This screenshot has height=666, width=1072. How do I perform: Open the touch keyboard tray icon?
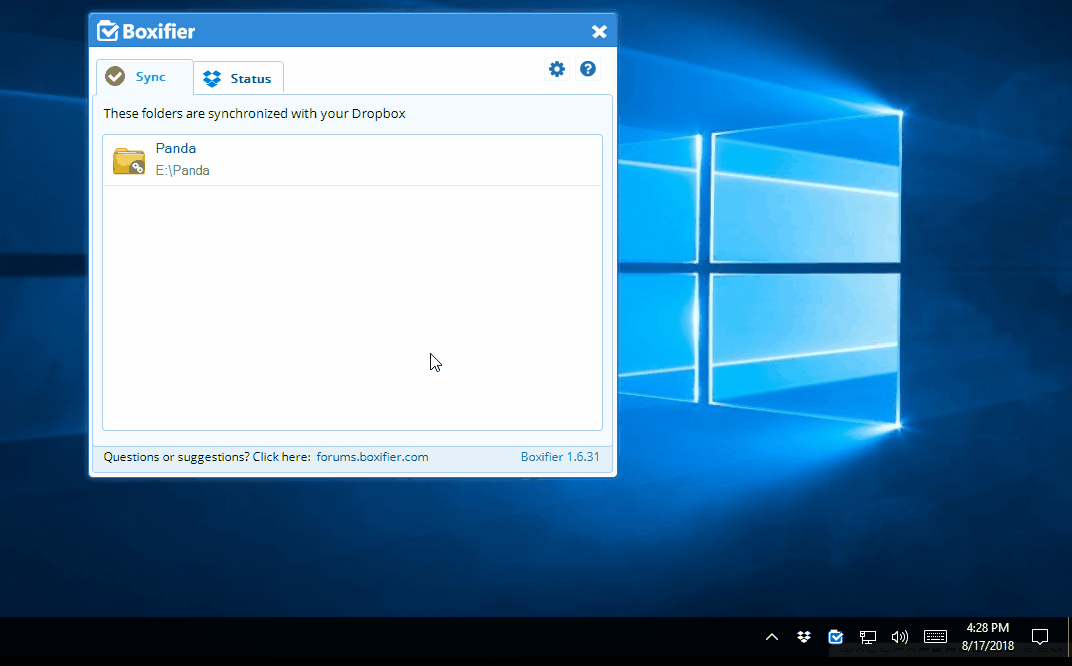point(935,637)
